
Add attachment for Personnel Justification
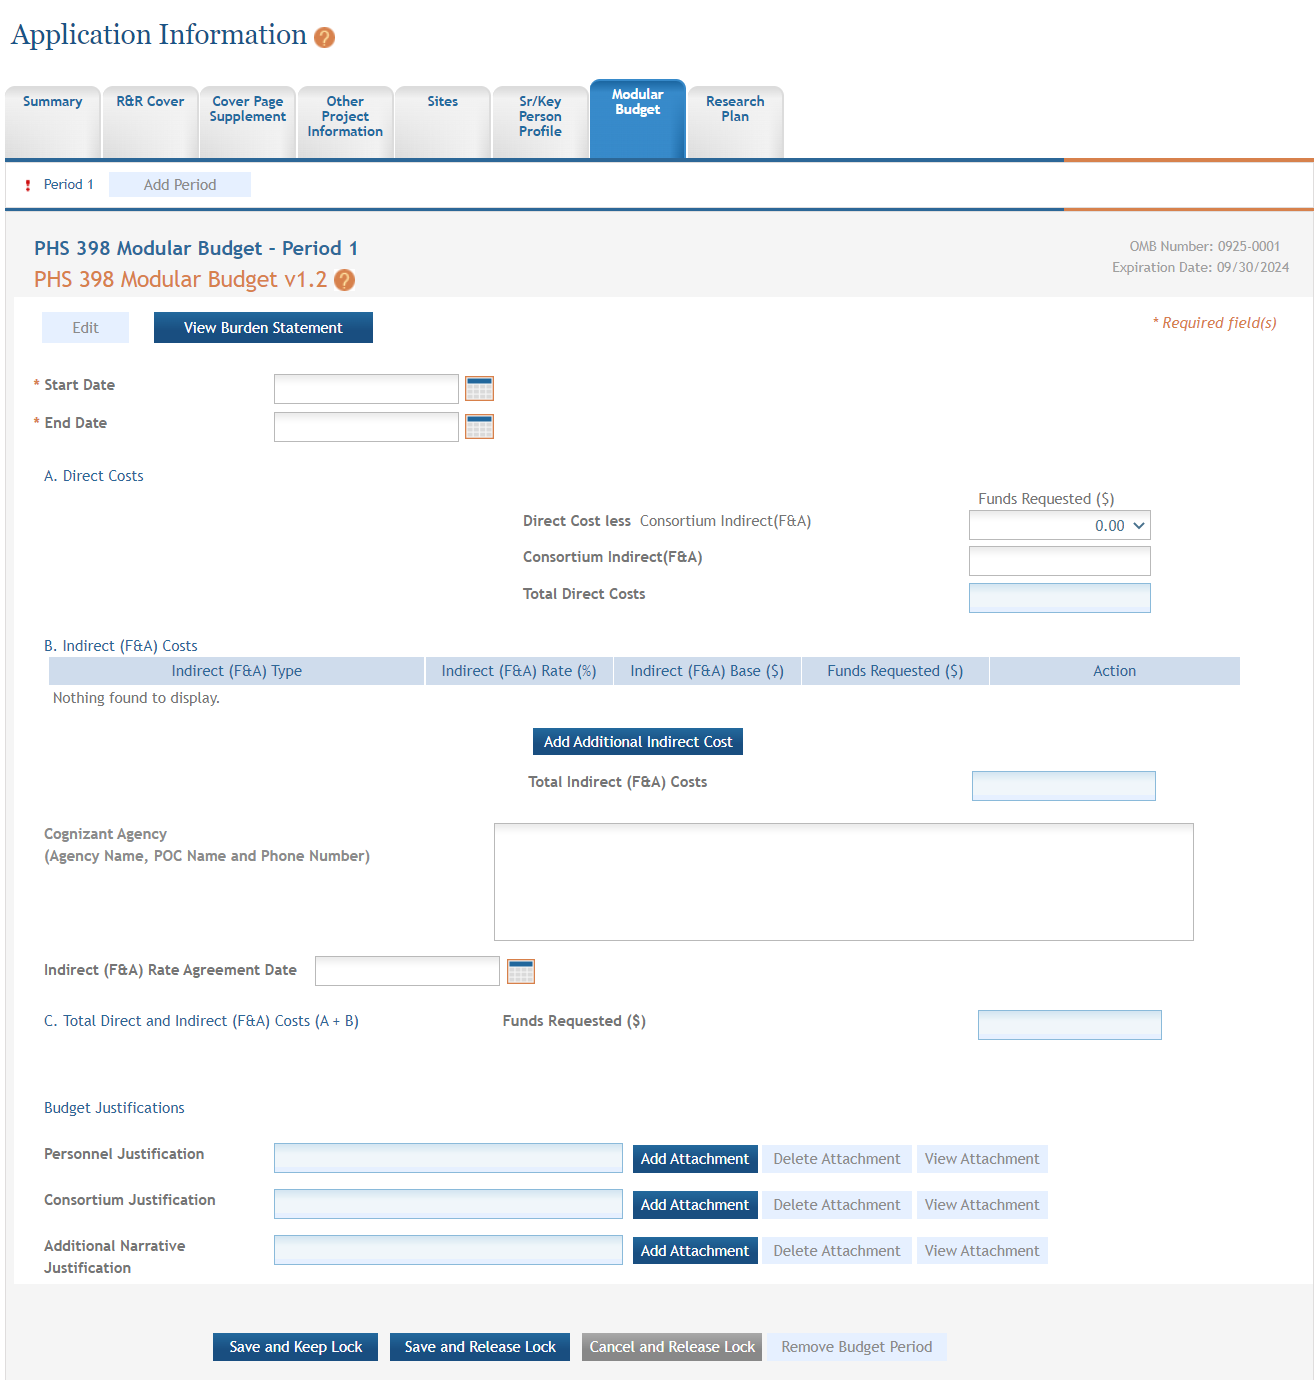[x=694, y=1159]
